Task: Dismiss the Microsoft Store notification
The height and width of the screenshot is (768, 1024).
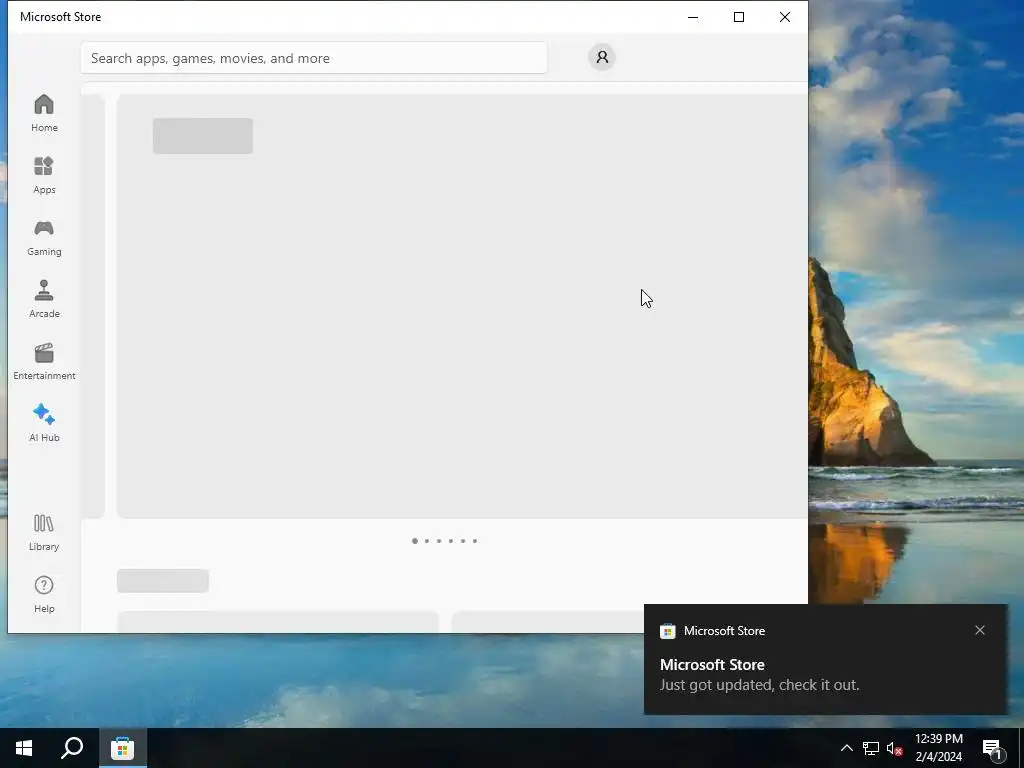Action: [x=980, y=630]
